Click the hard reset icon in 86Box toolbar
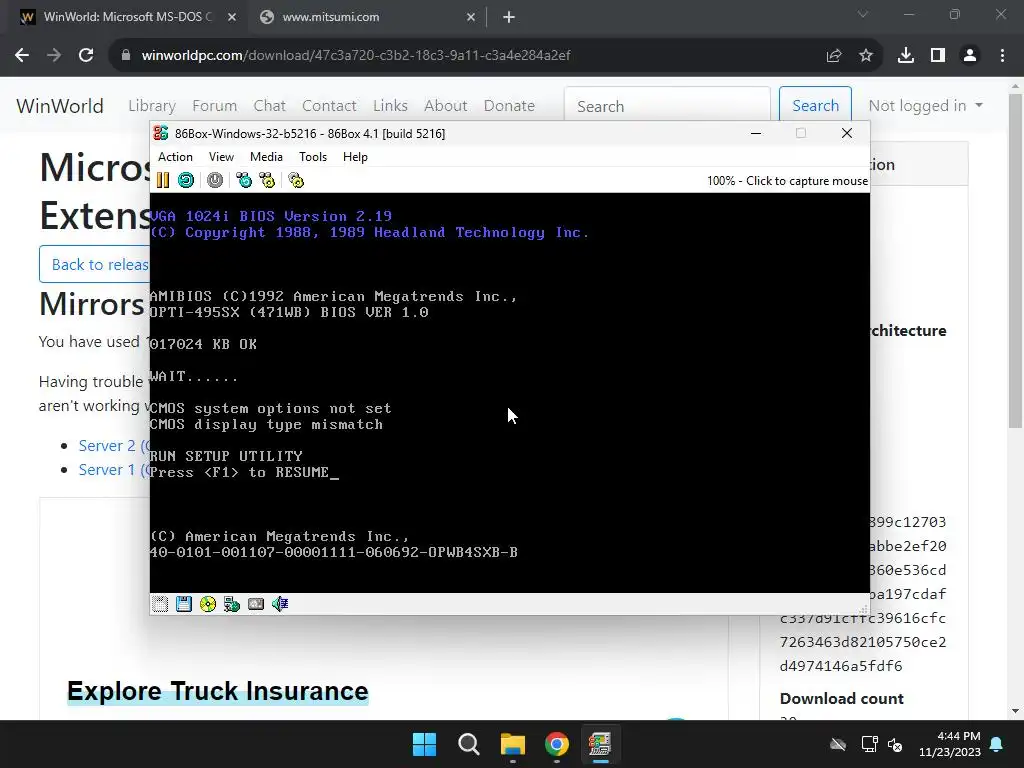Screen dimensions: 1024x768 (186, 180)
